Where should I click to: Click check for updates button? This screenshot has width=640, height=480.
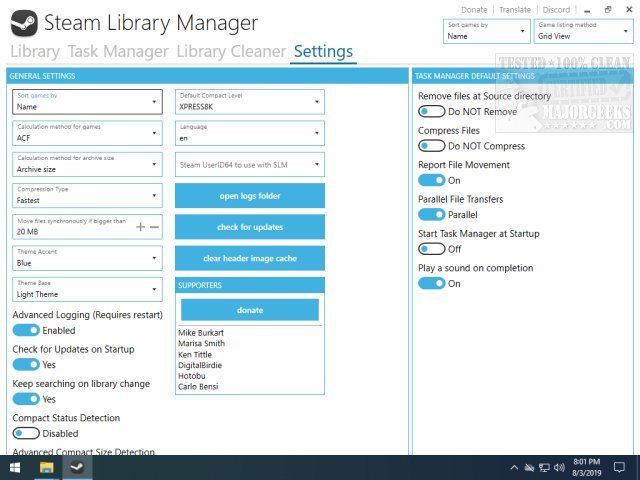[250, 227]
